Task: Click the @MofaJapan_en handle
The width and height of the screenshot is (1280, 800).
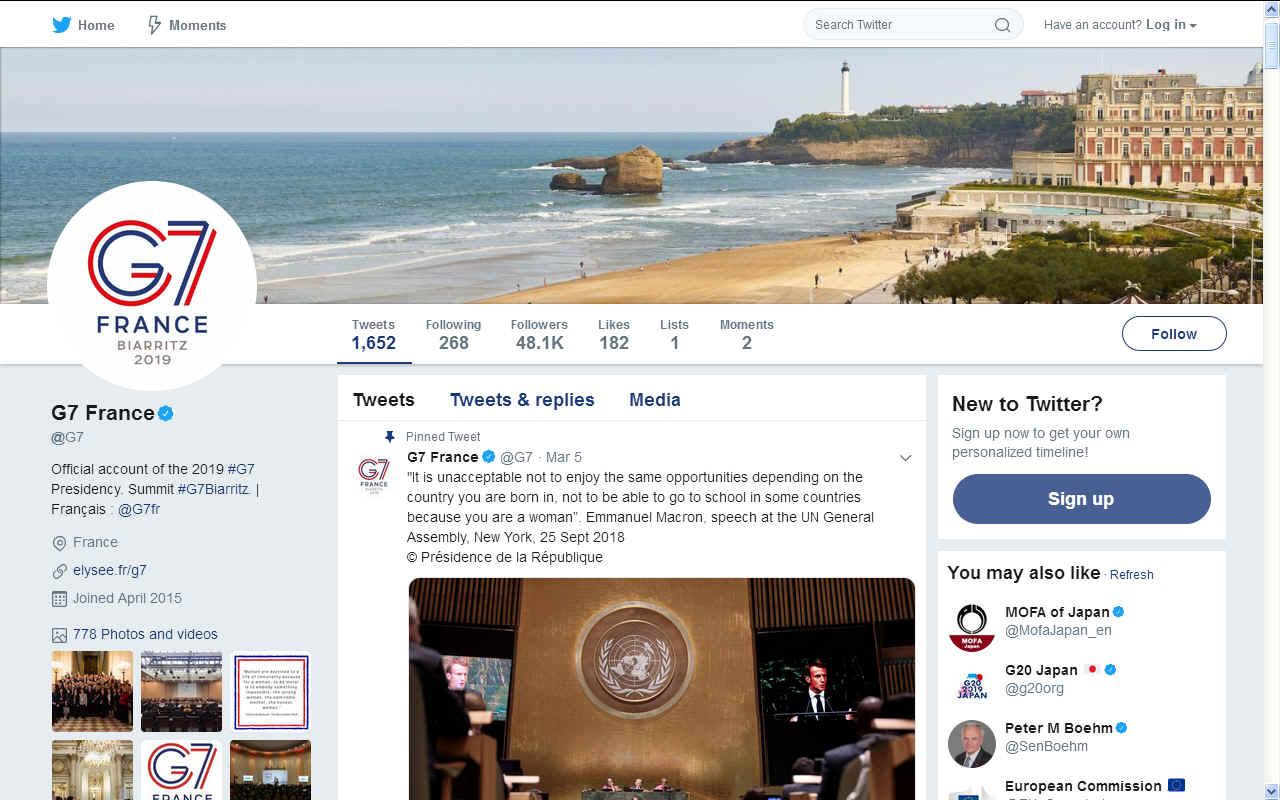Action: (1058, 630)
